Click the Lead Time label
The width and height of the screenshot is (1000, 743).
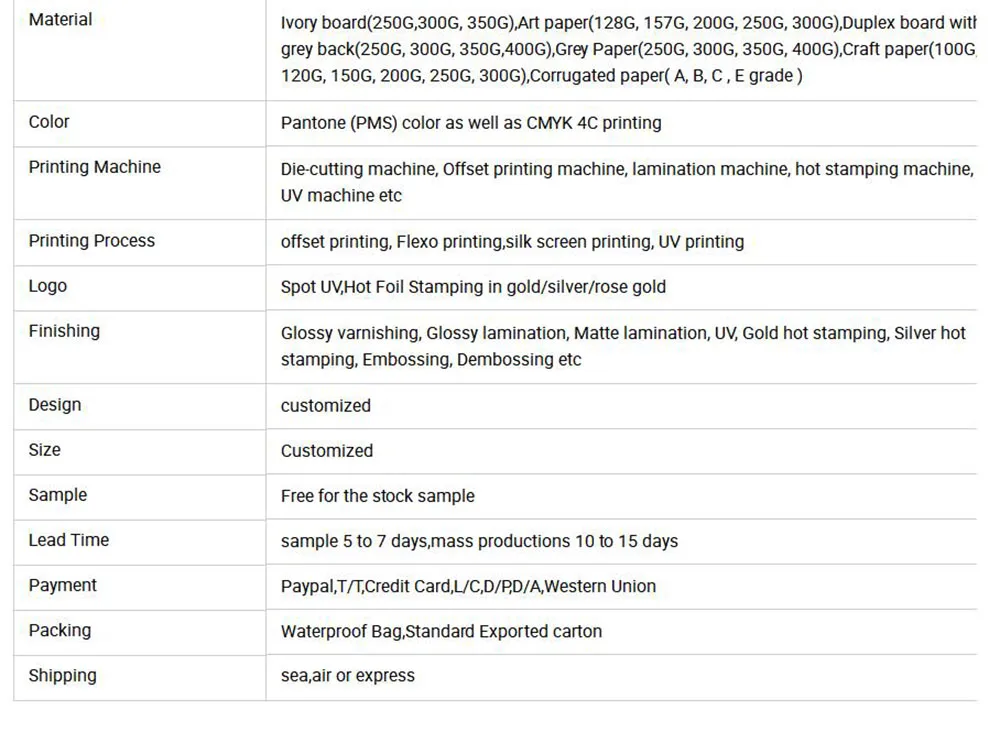(68, 540)
